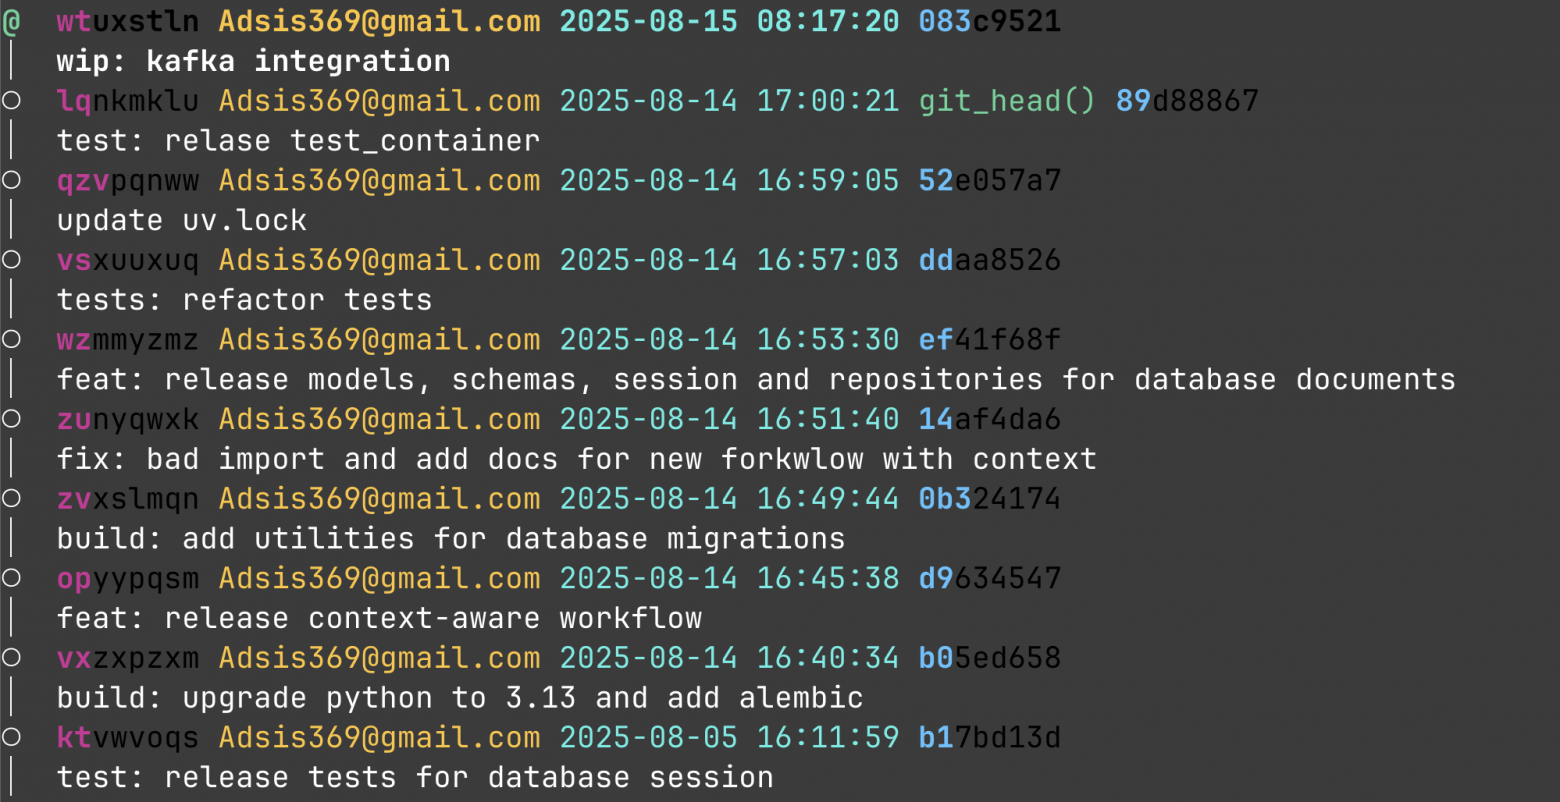Click the git_head() label
Image resolution: width=1560 pixels, height=802 pixels.
click(x=1007, y=101)
